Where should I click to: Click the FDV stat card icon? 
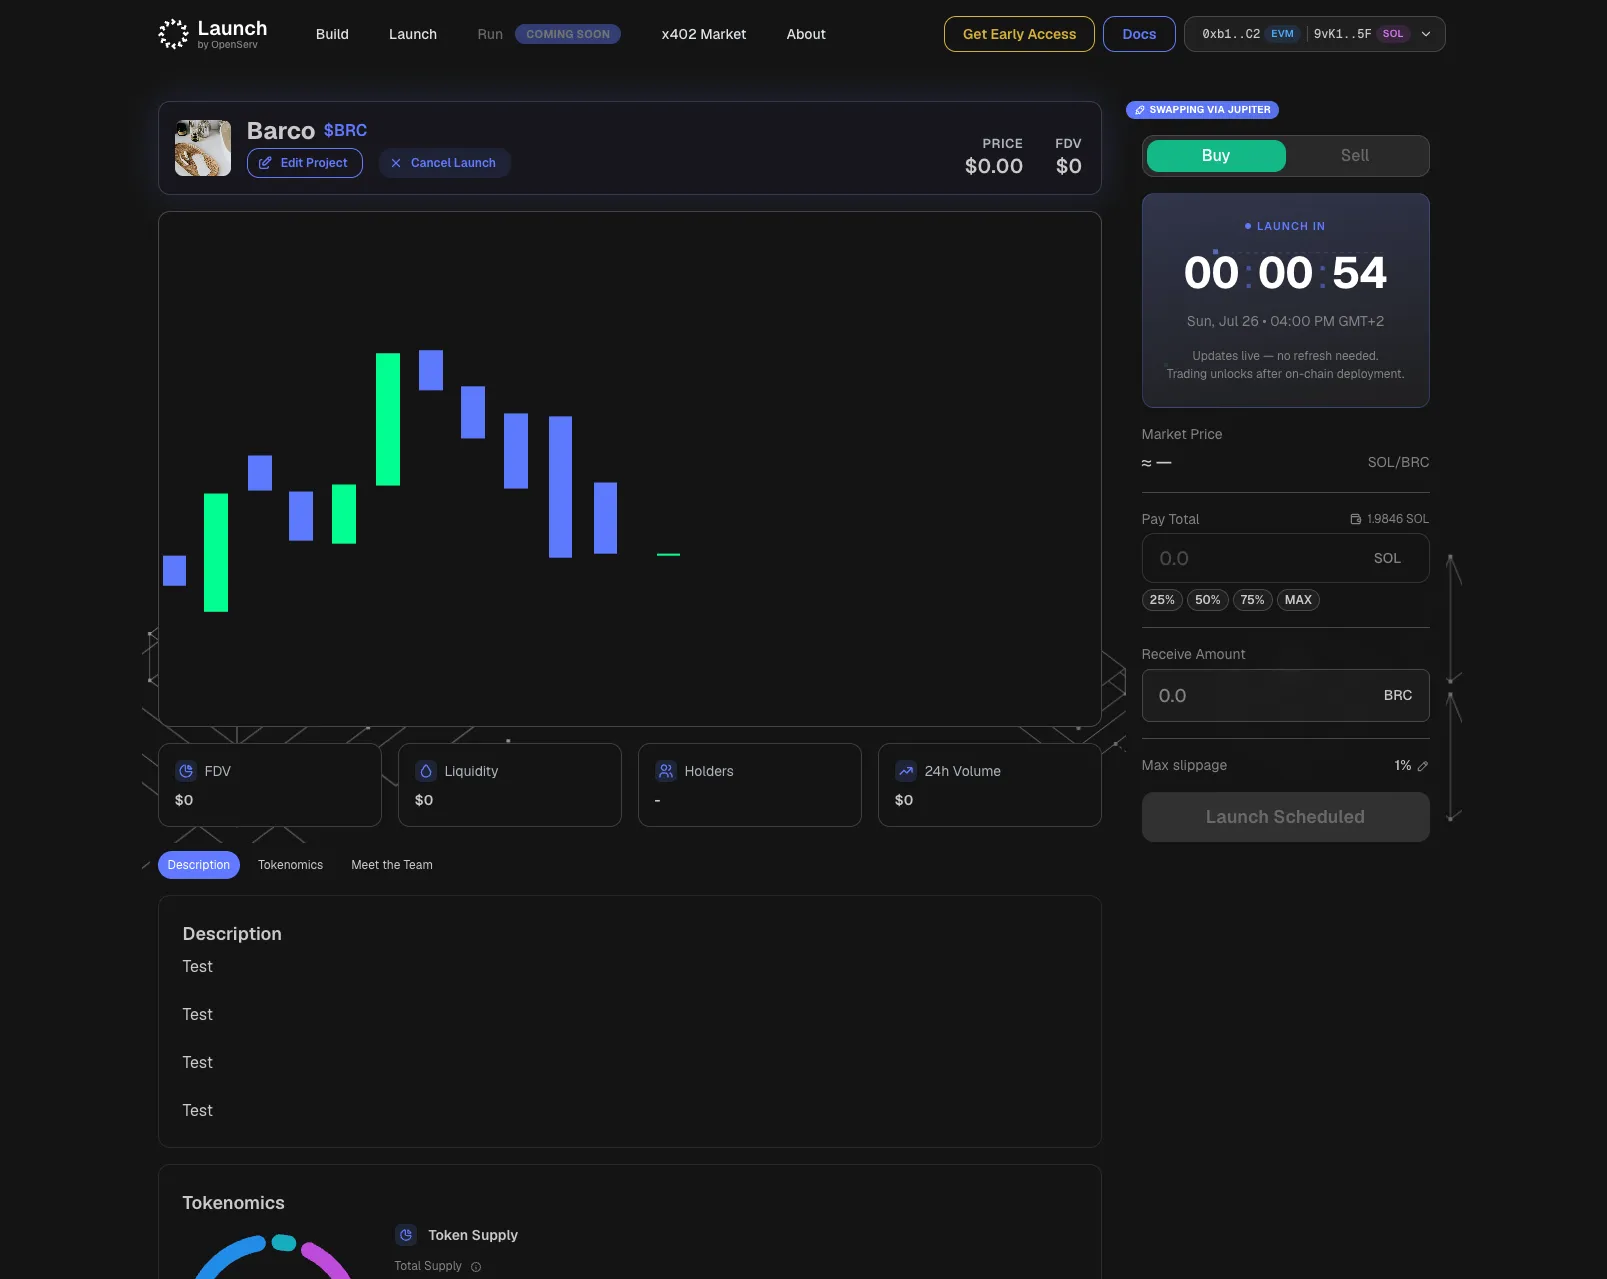point(186,771)
